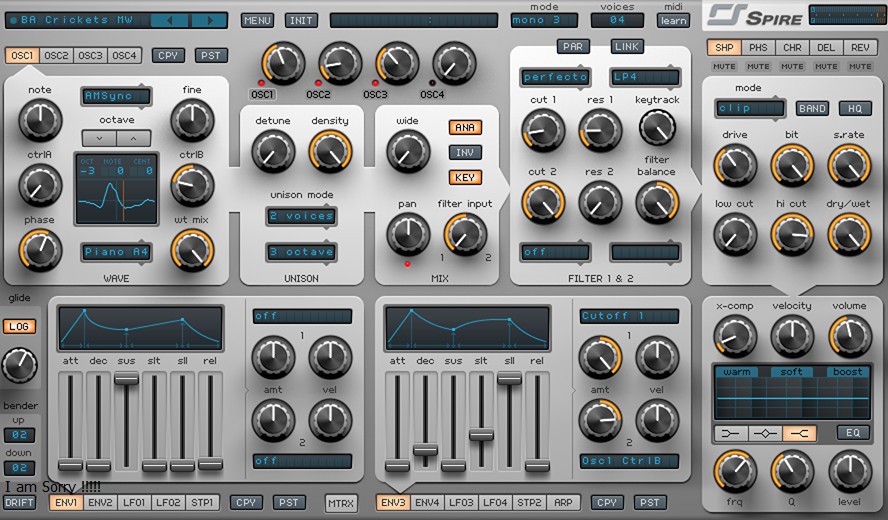Open the Piano A4 waveform dropdown
Screen dimensions: 888x520
coord(116,252)
